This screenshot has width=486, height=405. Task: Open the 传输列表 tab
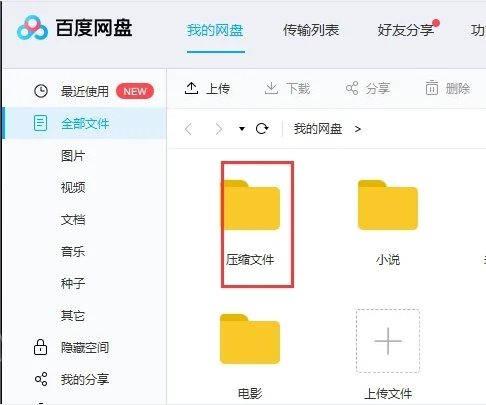[311, 30]
